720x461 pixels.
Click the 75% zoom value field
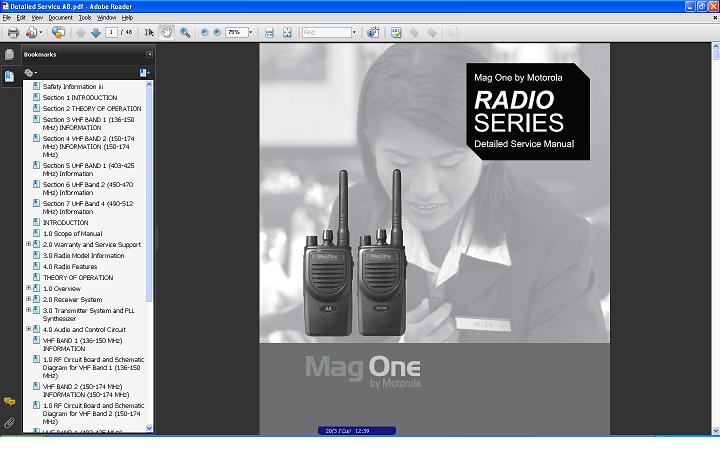tap(236, 33)
